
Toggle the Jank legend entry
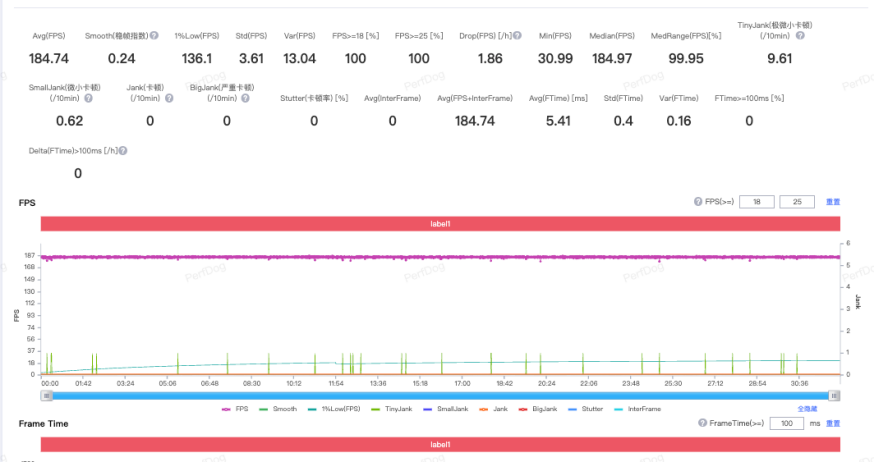493,409
